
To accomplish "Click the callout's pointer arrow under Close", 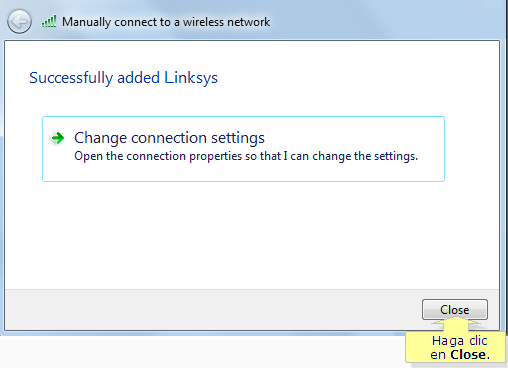I will point(455,324).
